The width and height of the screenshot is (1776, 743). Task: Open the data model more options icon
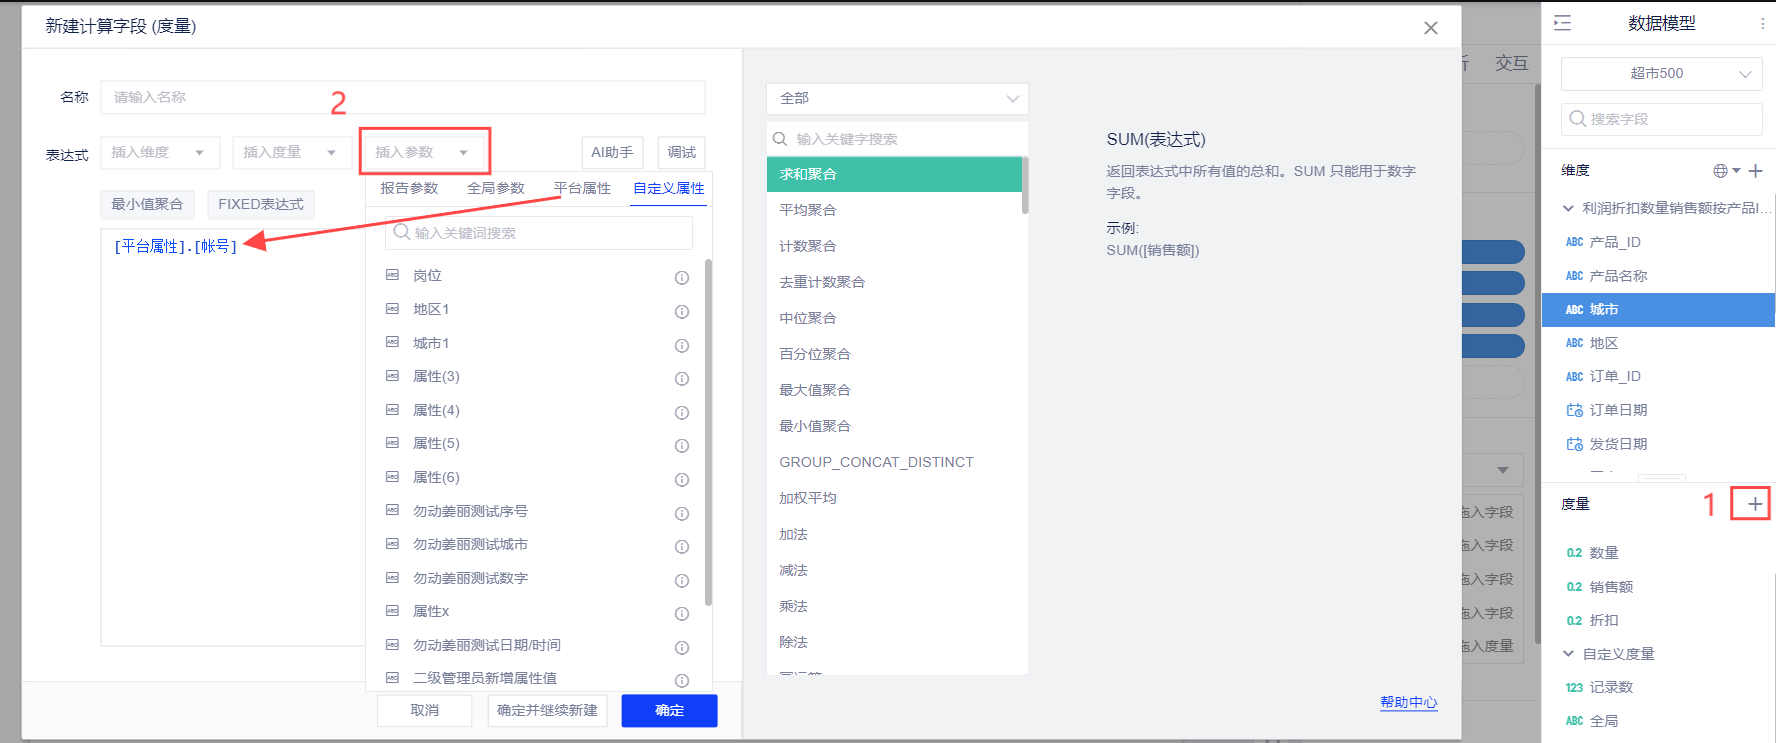point(1762,23)
